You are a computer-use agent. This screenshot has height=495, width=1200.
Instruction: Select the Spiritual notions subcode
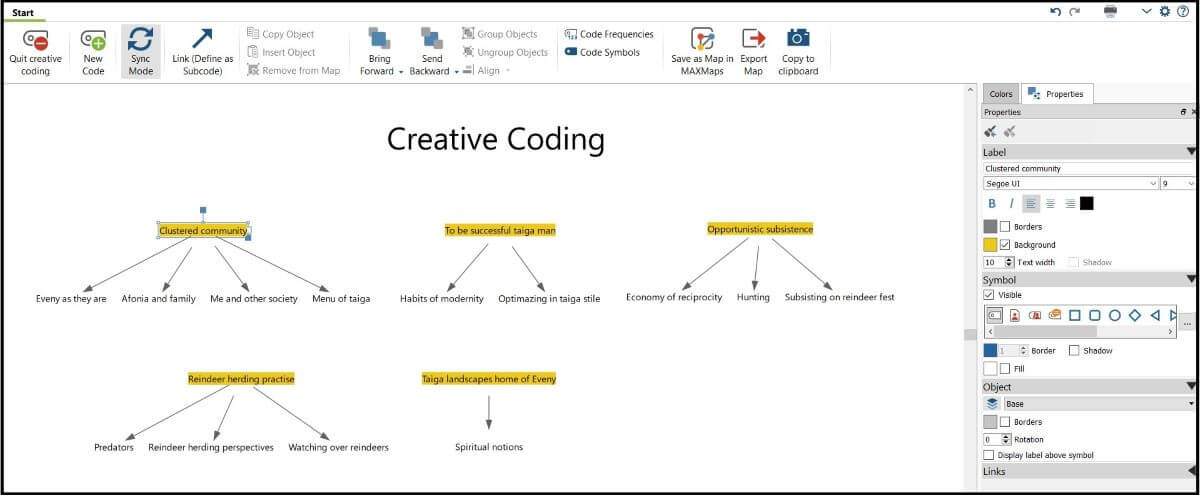click(x=489, y=447)
